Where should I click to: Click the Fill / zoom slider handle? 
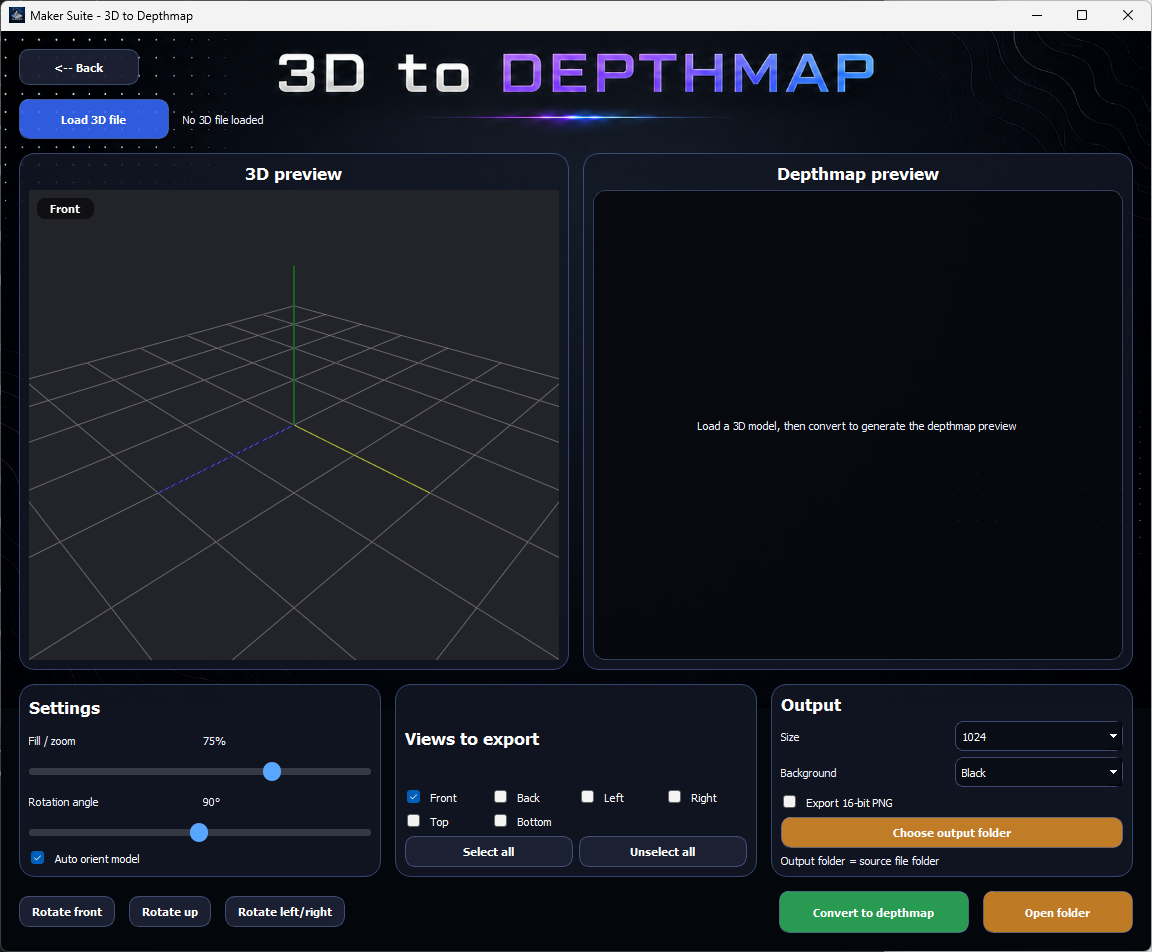tap(272, 771)
